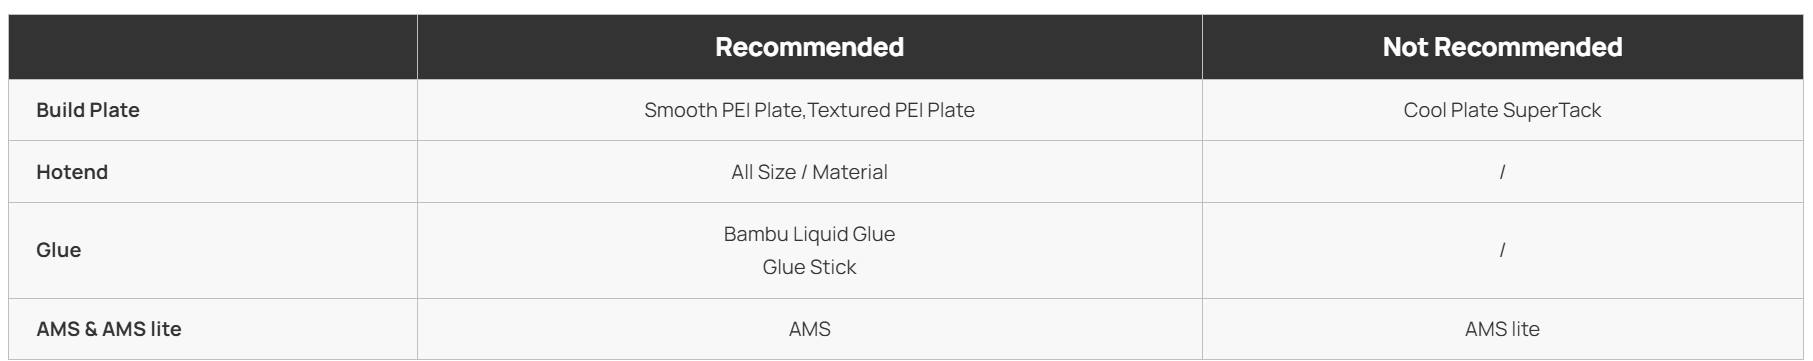The image size is (1813, 361).
Task: Select the Glue row label
Action: pos(59,250)
